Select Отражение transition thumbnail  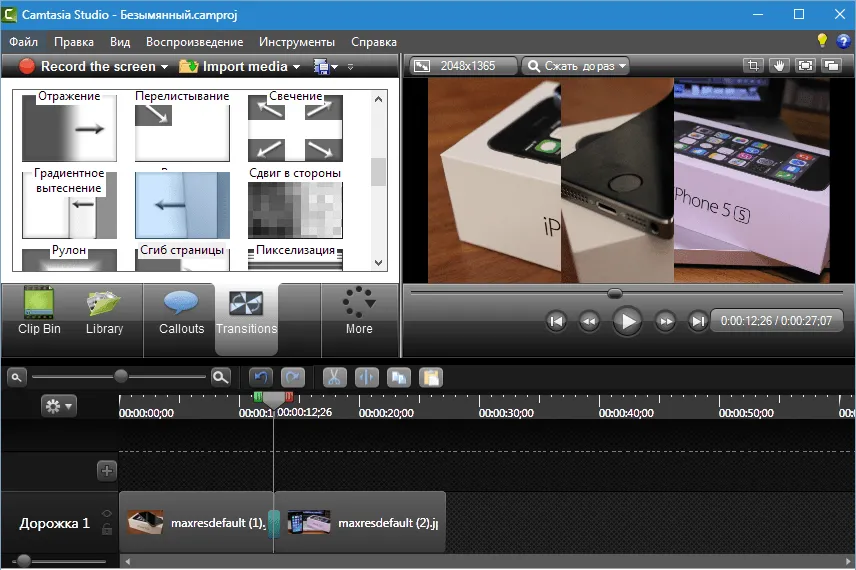click(69, 128)
